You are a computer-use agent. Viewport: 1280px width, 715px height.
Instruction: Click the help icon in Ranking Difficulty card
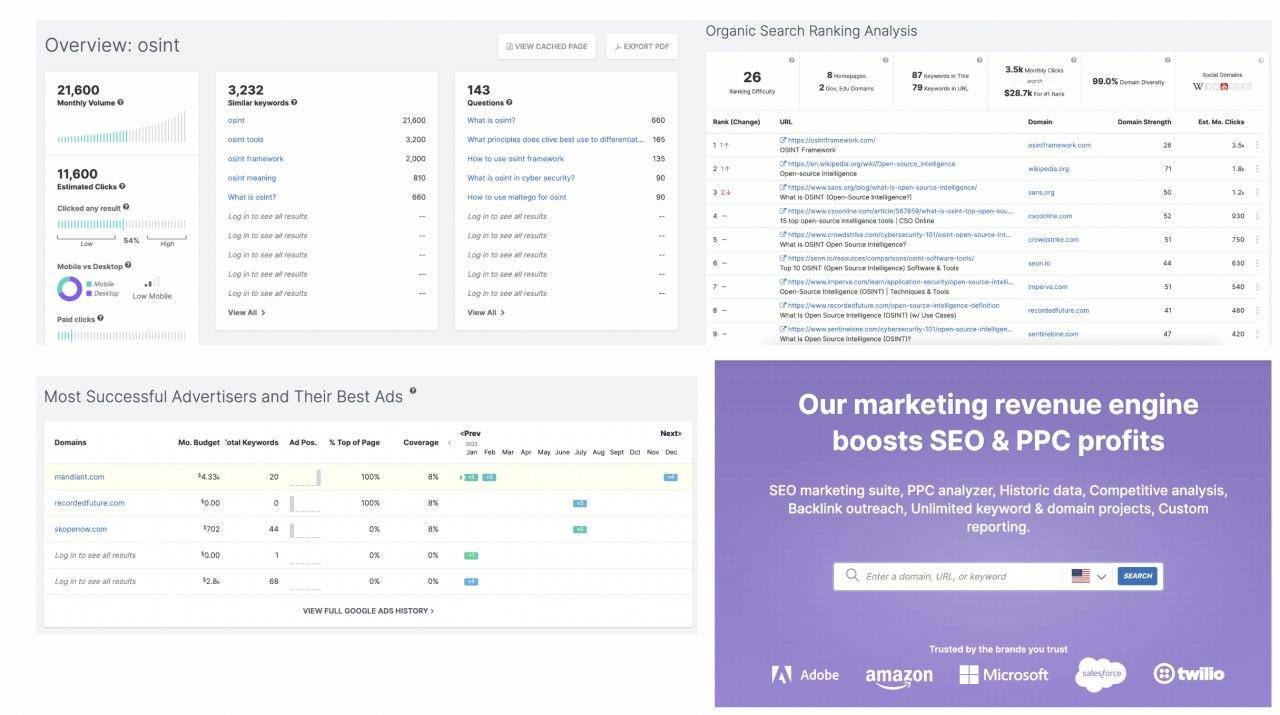[792, 61]
